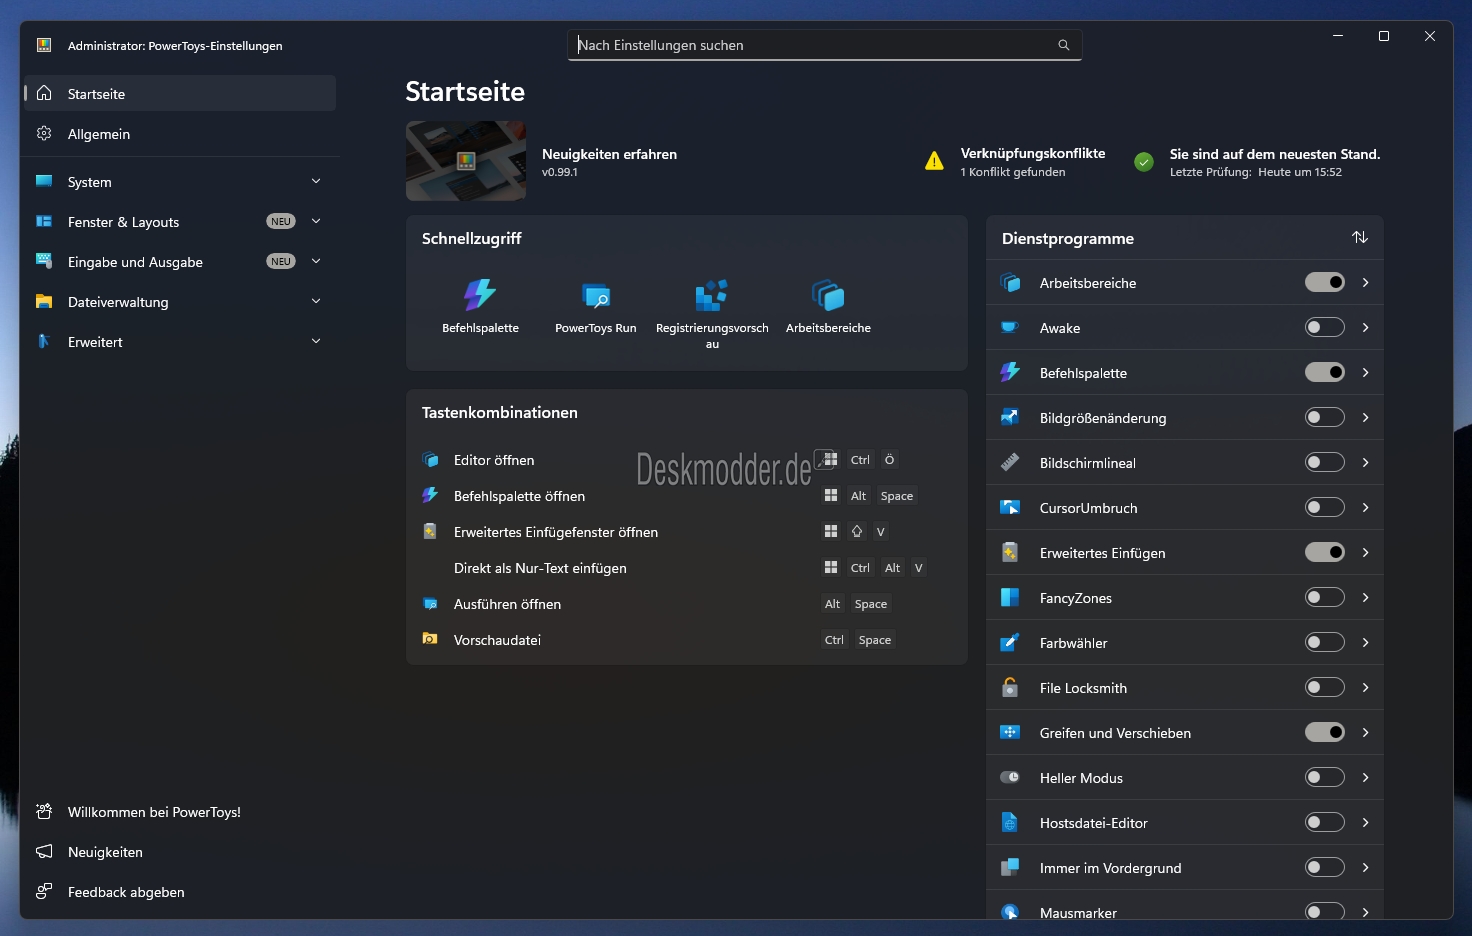Select Startseite in the sidebar
Screen dimensions: 1472x936
click(x=97, y=94)
